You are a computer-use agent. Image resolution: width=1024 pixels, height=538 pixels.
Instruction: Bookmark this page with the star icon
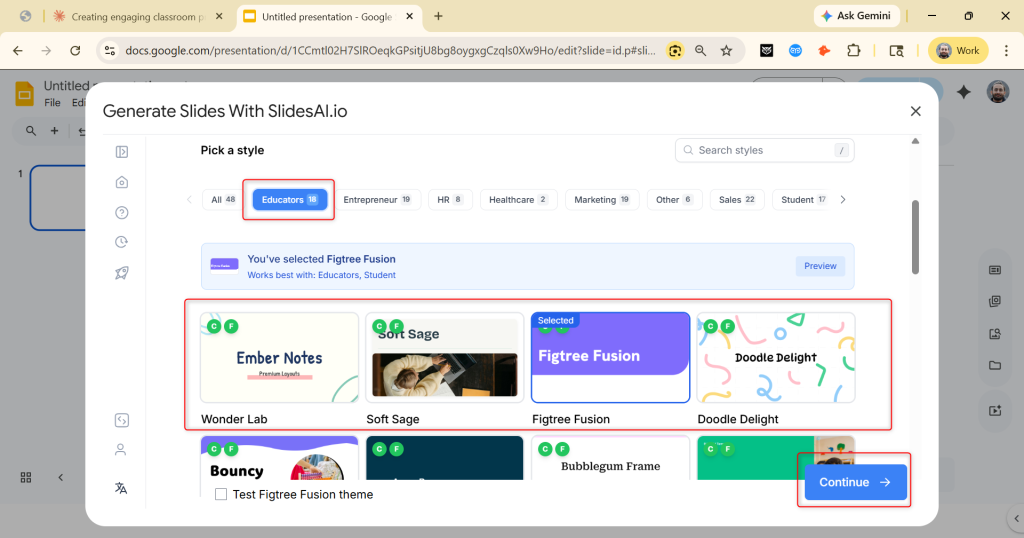[727, 50]
